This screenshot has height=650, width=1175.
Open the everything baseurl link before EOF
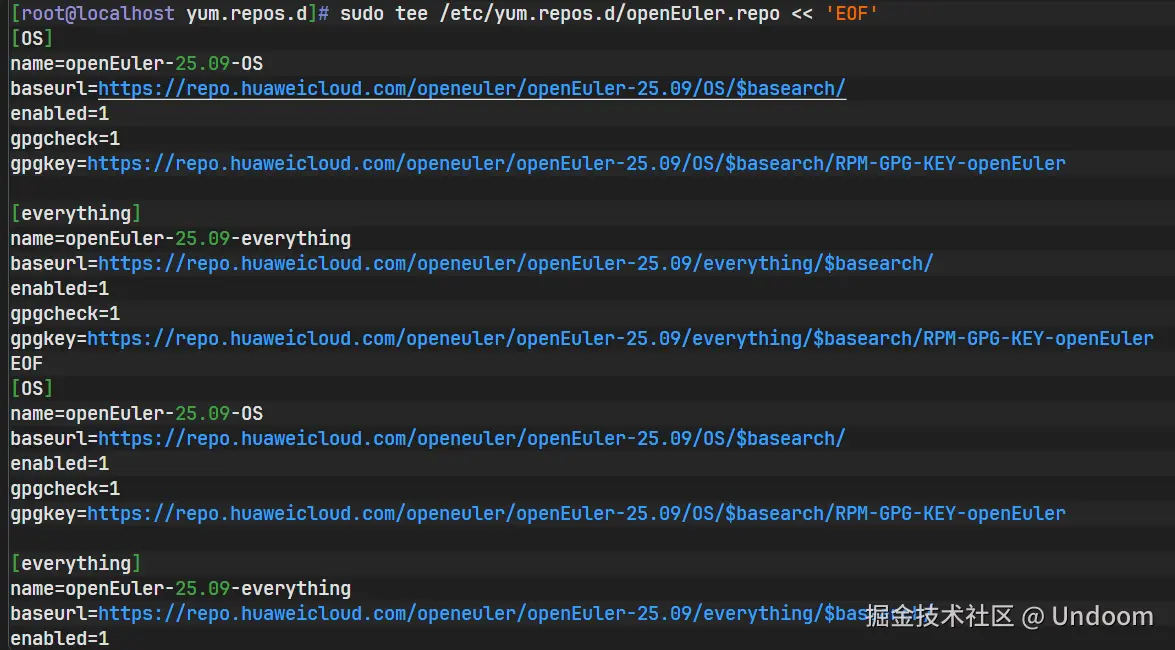pos(516,263)
